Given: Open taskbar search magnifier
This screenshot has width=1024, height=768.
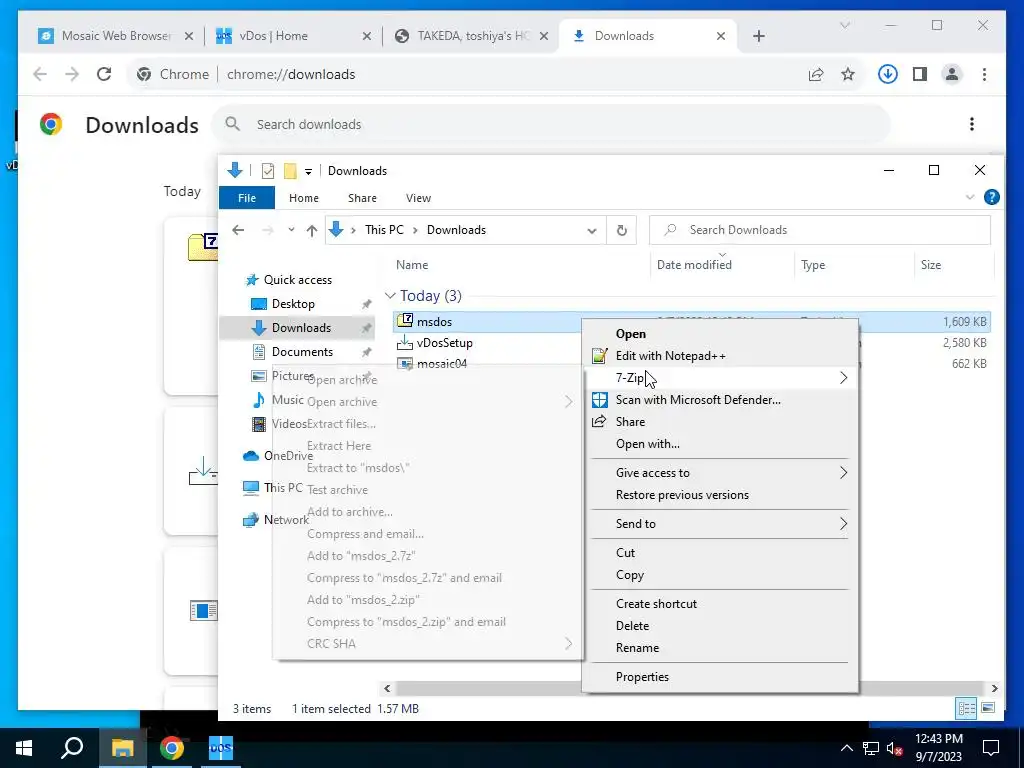Looking at the screenshot, I should click(x=72, y=748).
